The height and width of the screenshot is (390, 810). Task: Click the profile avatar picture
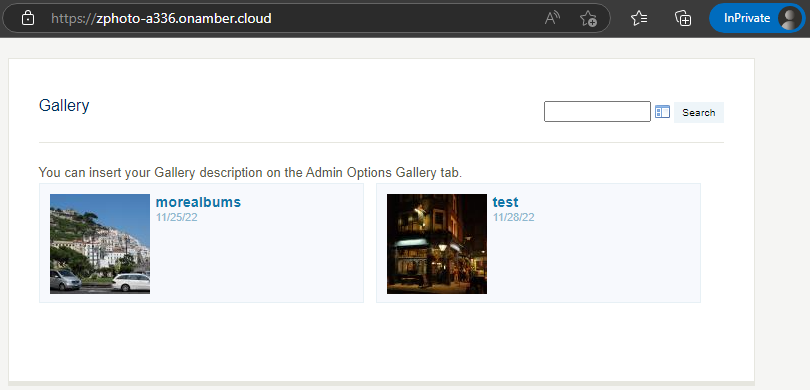click(789, 19)
